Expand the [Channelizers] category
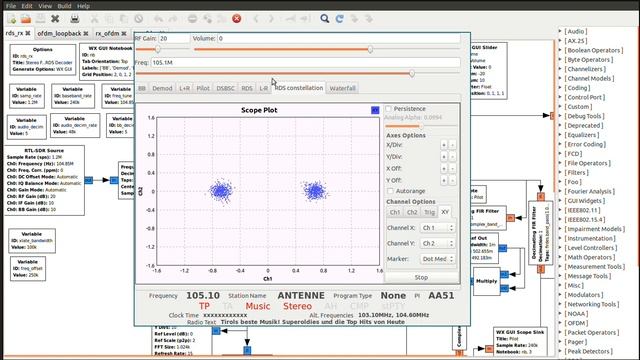Image resolution: width=640 pixels, height=360 pixels. [560, 69]
